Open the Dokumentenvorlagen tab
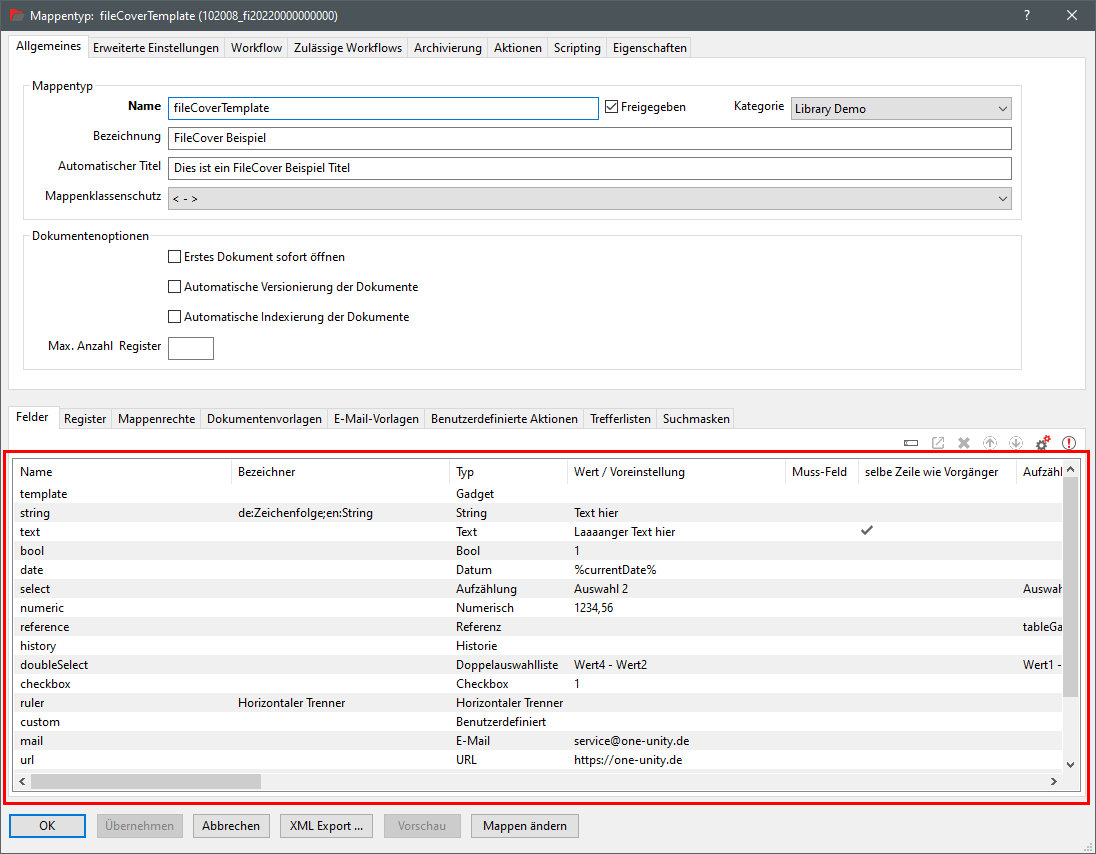 point(264,419)
